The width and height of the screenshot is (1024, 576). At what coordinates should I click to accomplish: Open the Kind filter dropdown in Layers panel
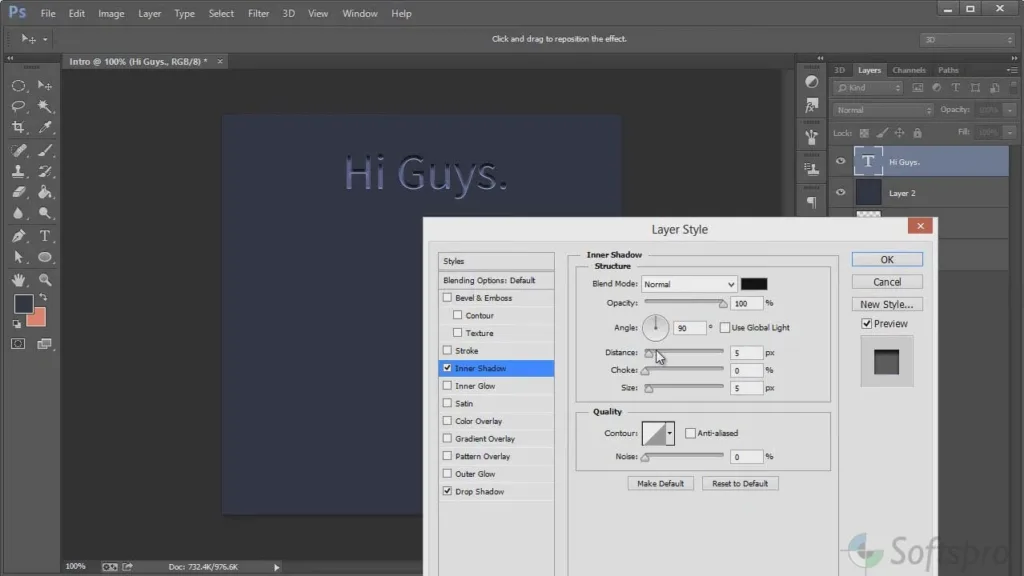866,88
